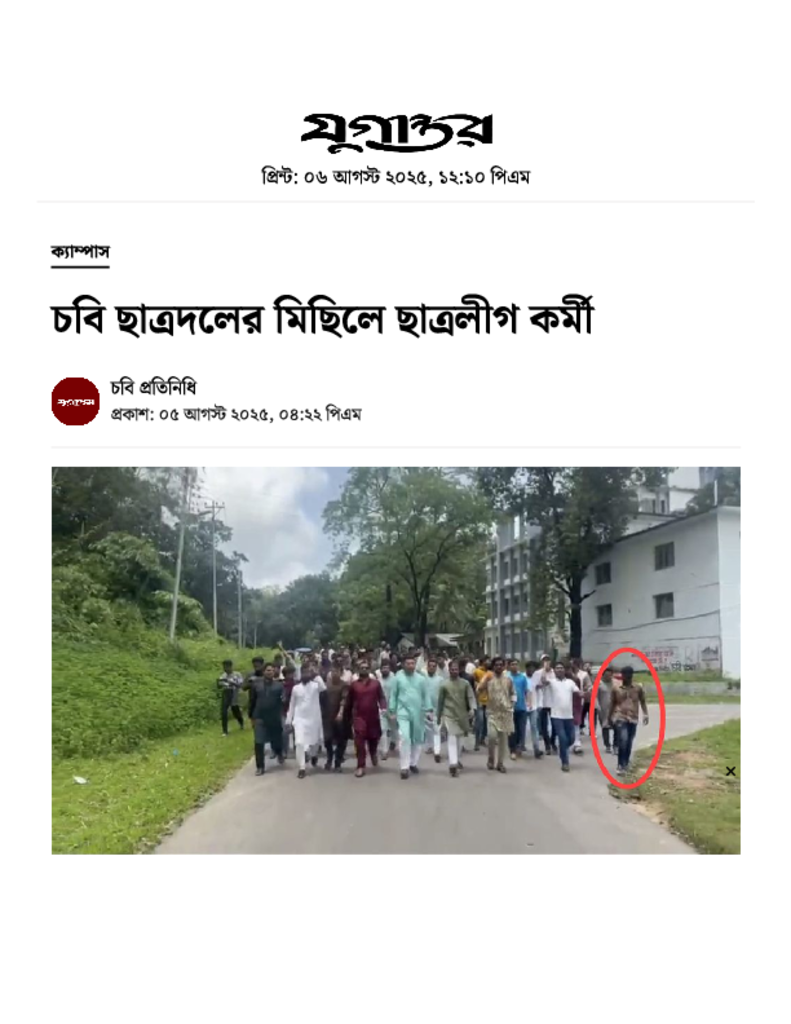
Task: Click the large tree in photo's center
Action: [417, 549]
